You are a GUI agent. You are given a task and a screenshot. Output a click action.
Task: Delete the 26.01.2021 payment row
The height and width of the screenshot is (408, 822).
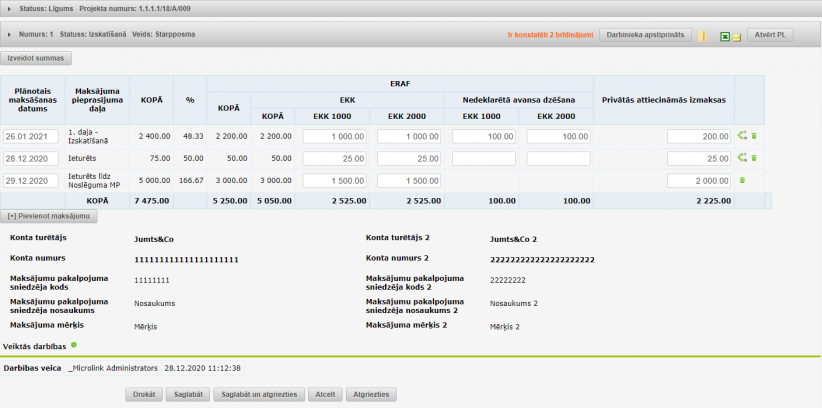point(754,136)
